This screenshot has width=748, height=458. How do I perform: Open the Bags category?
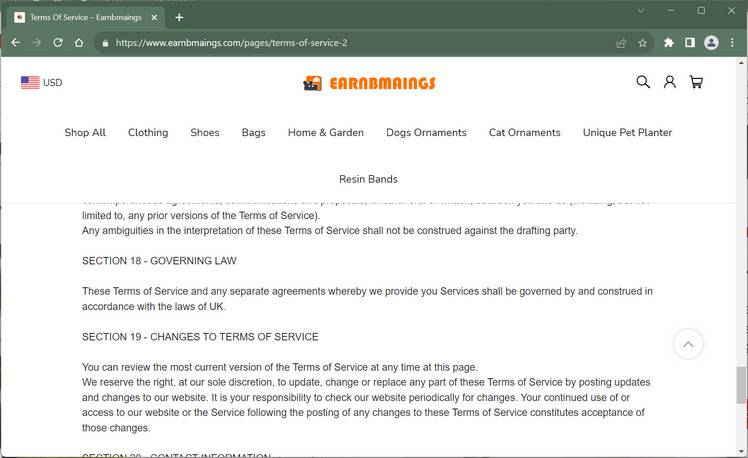tap(253, 133)
